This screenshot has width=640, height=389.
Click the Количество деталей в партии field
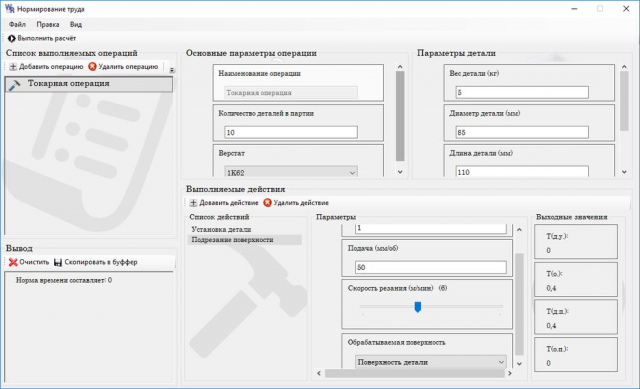tap(291, 132)
